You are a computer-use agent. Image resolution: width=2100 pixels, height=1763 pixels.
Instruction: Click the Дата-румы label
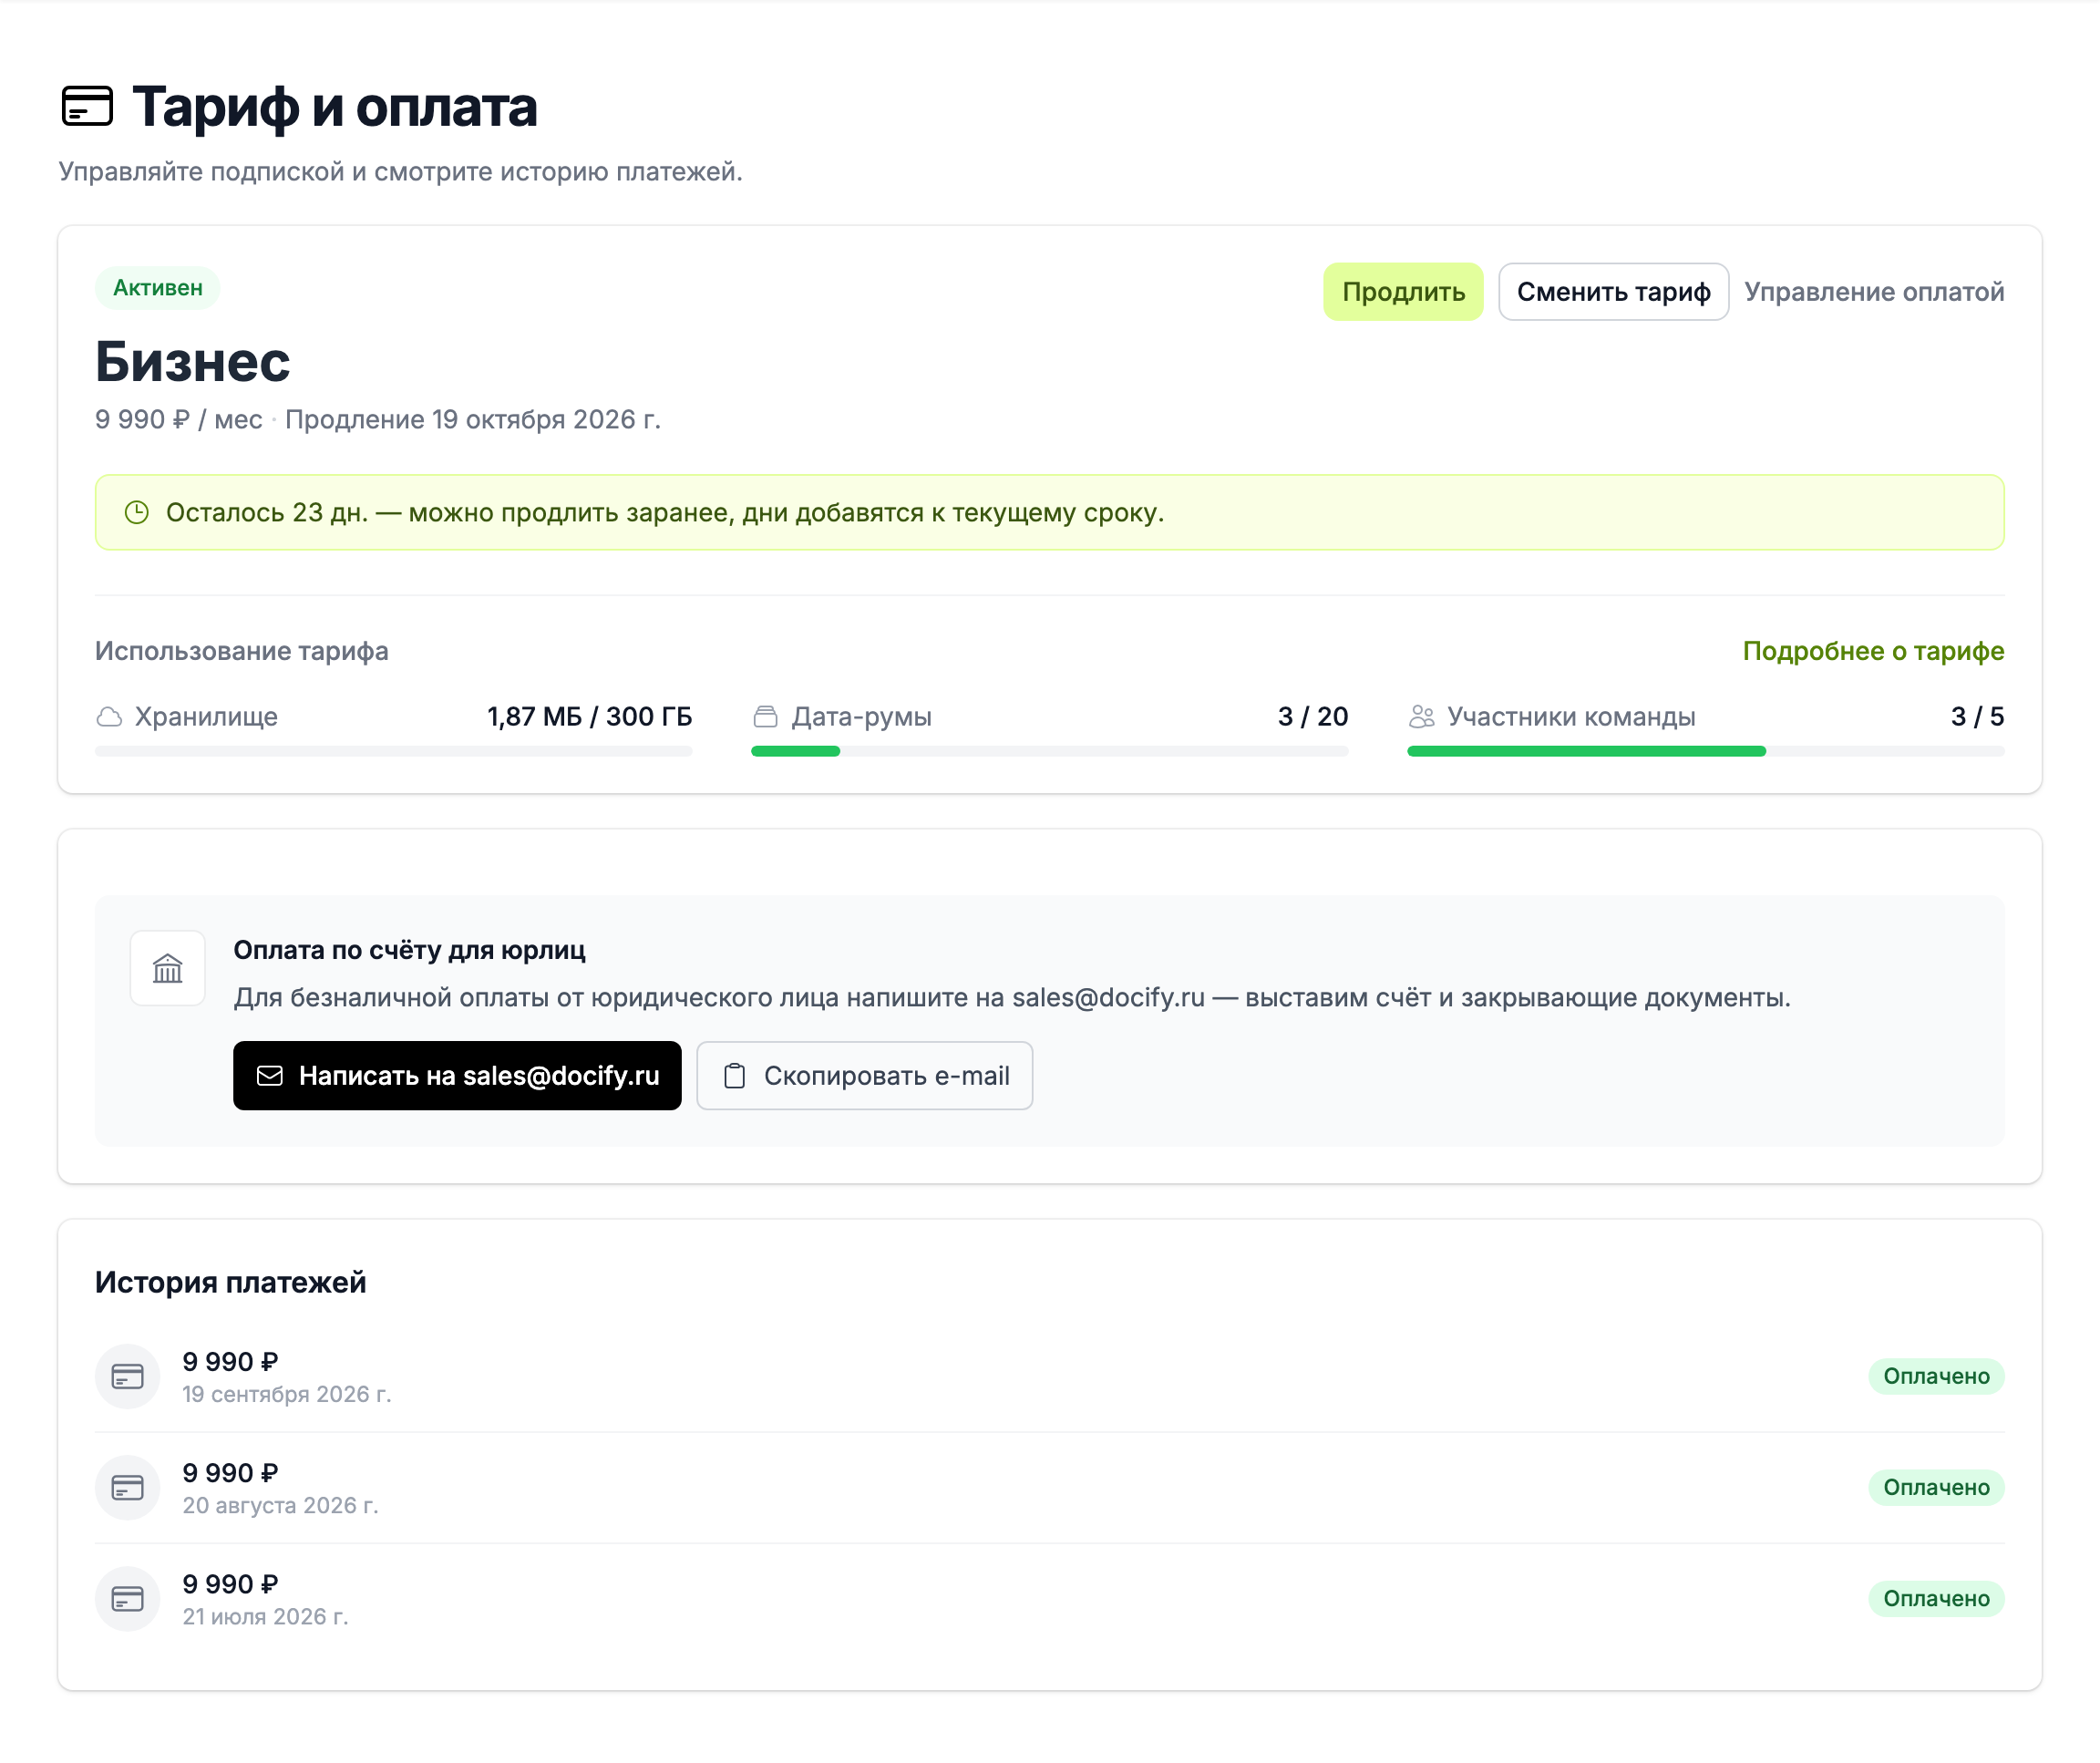[x=862, y=717]
